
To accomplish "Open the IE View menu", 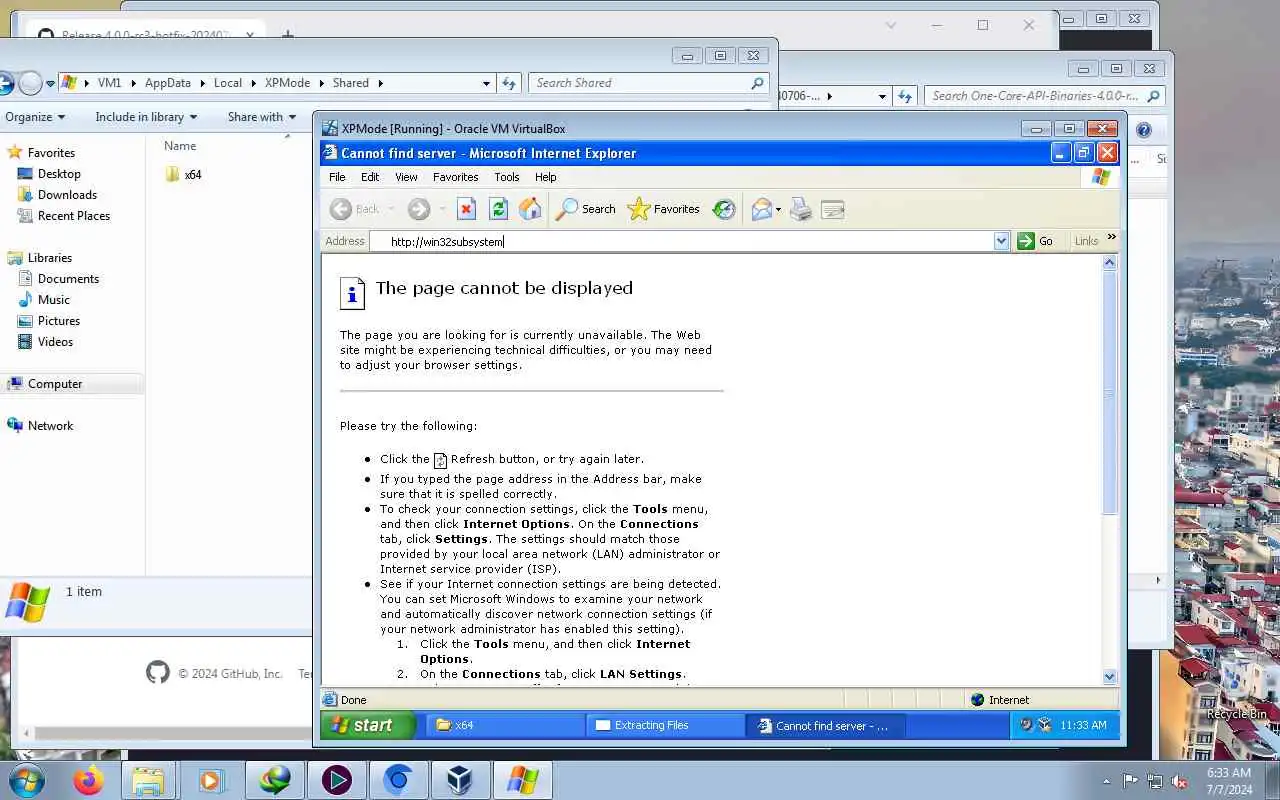I will [x=406, y=177].
